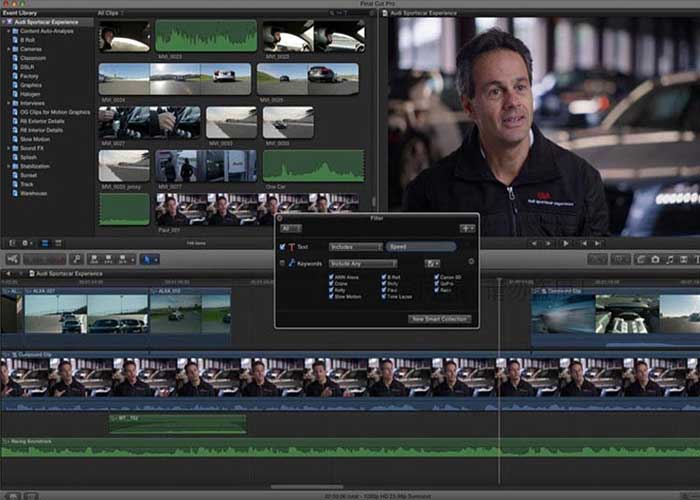Choose the Select arrow tool

pos(146,259)
